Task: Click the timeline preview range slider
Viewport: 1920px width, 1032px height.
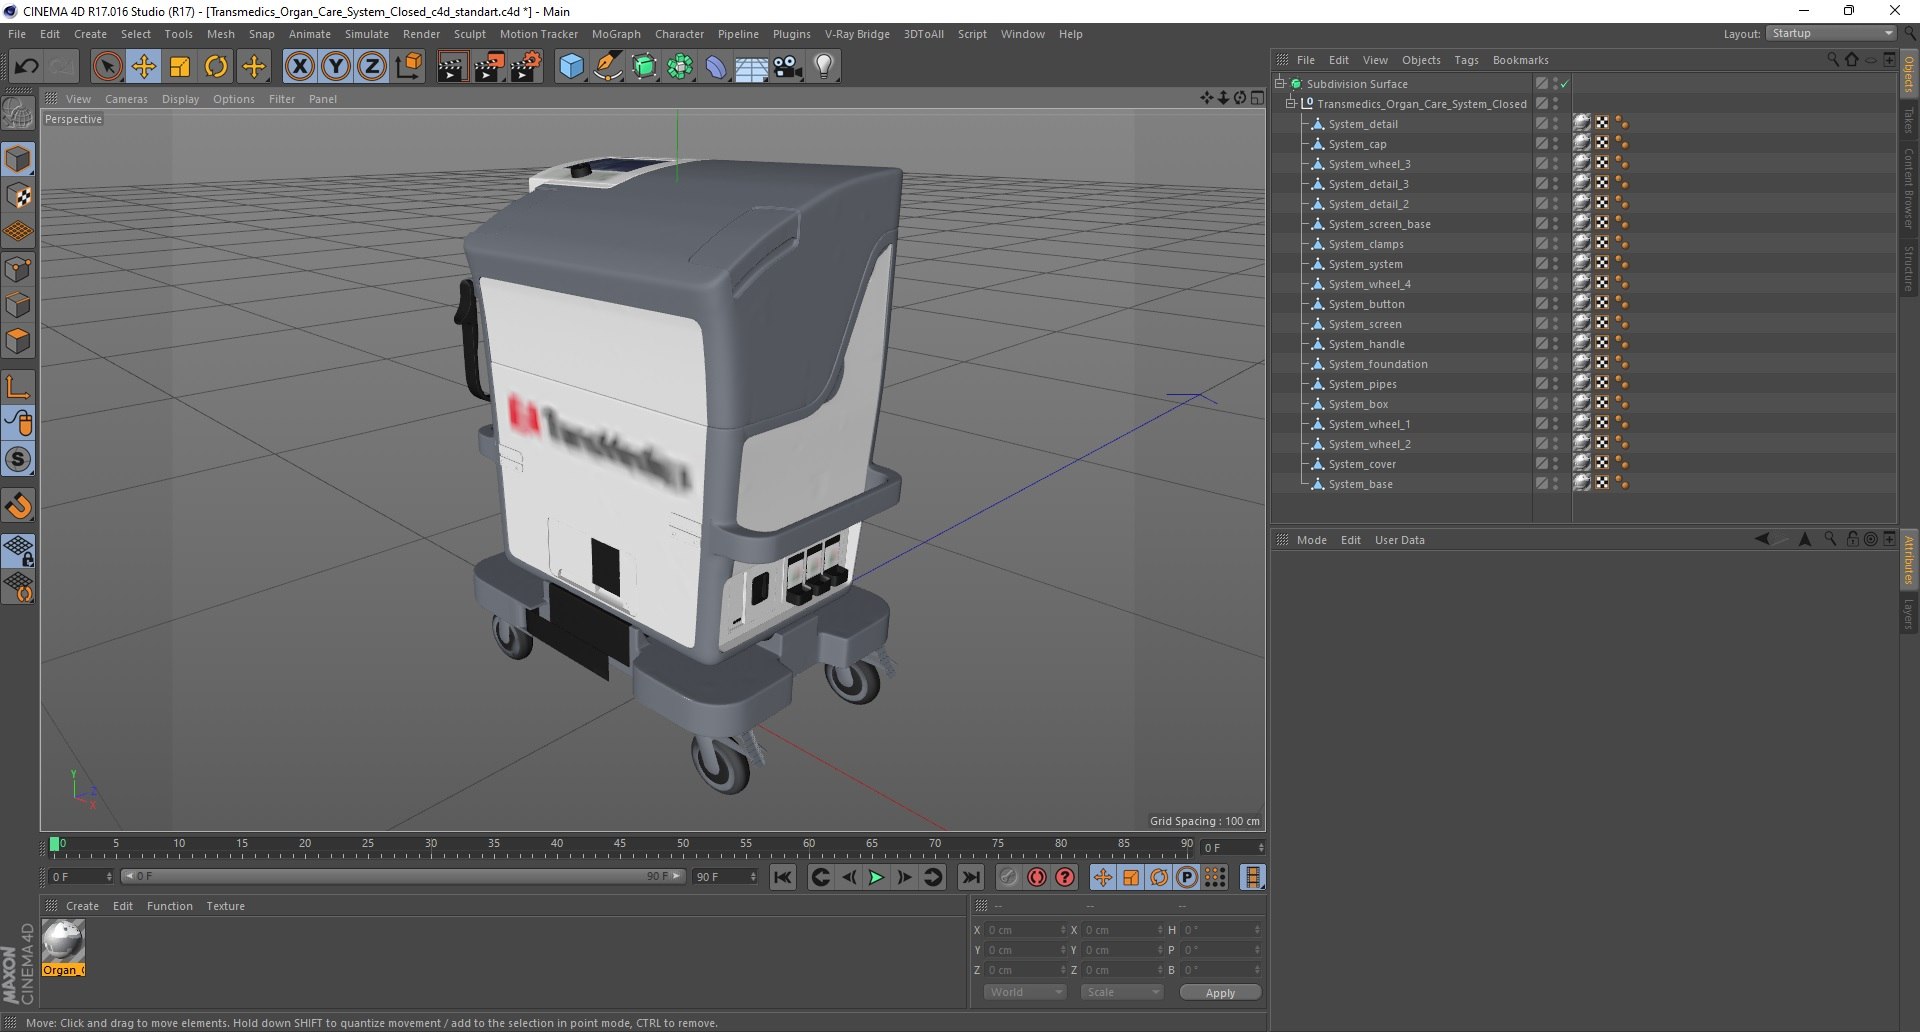Action: click(403, 876)
